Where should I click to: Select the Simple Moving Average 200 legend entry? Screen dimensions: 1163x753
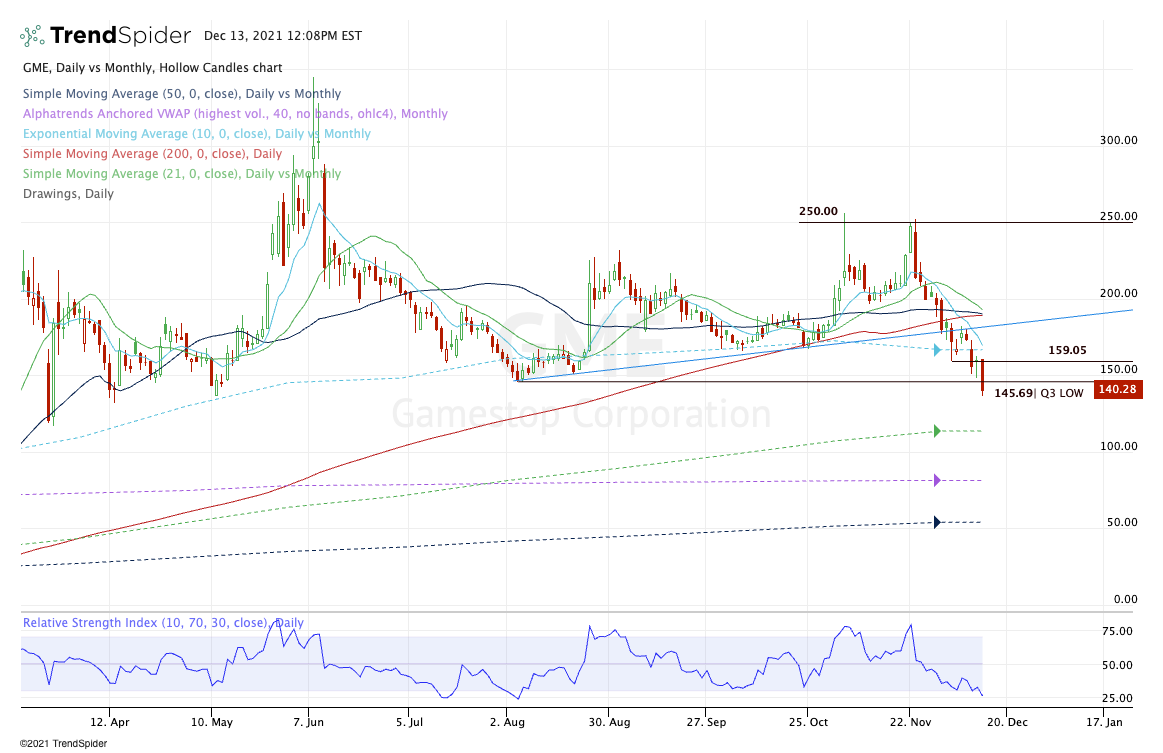tap(152, 154)
